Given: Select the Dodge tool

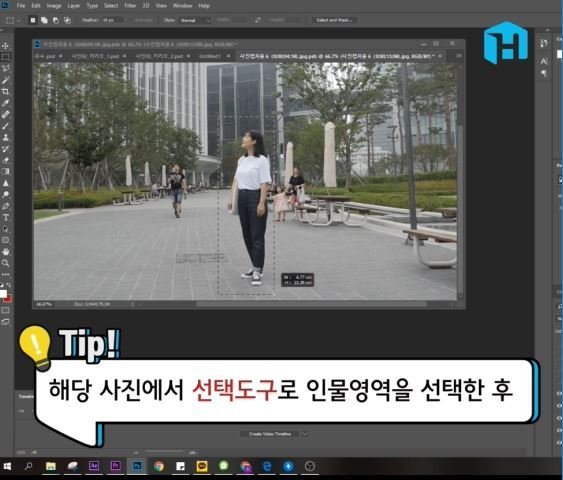Looking at the screenshot, I should pyautogui.click(x=5, y=195).
